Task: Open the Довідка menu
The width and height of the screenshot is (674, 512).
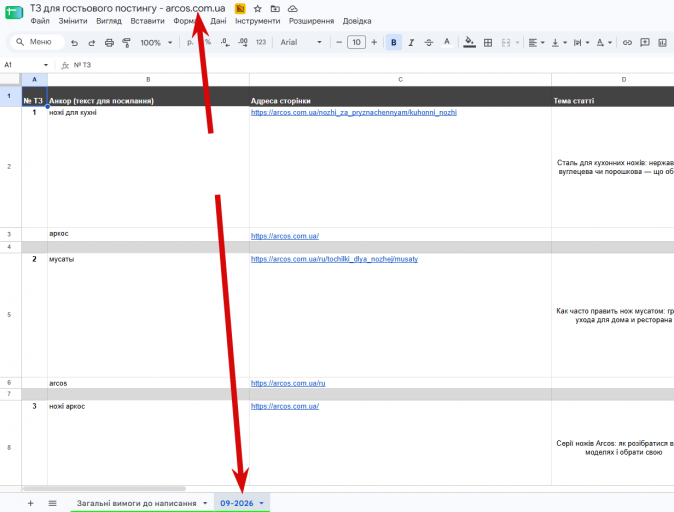Action: tap(357, 21)
